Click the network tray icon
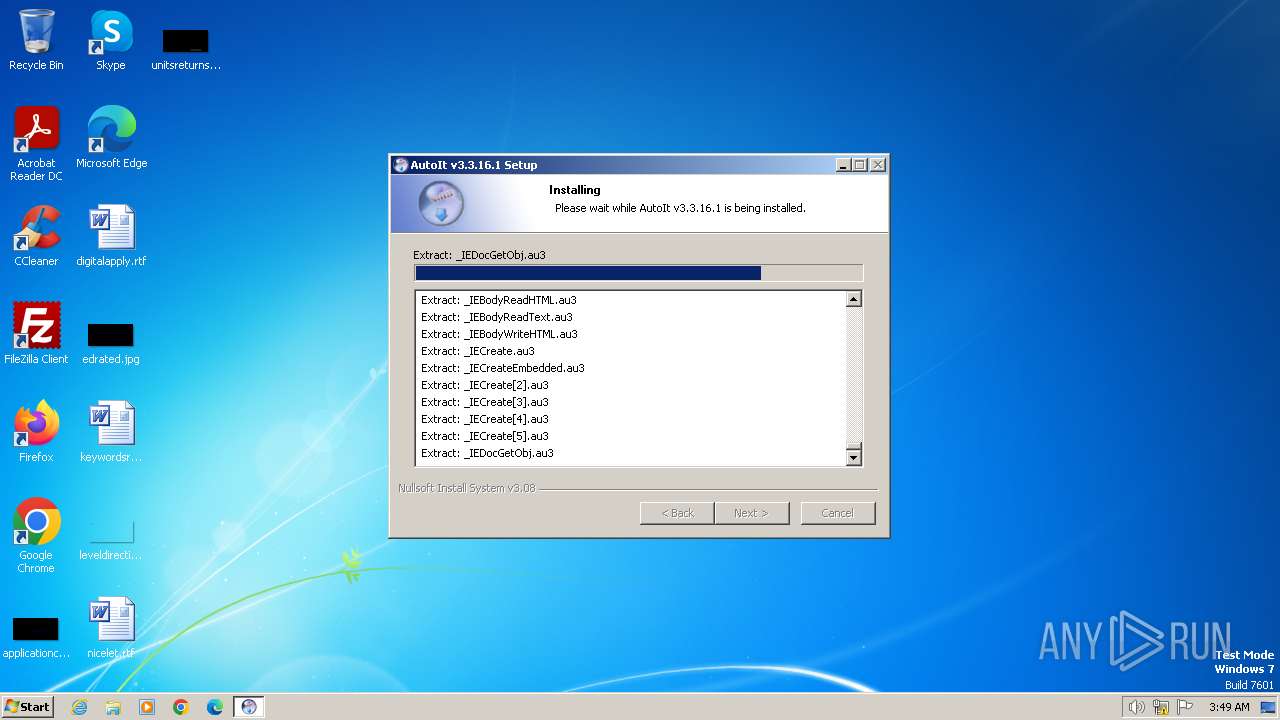This screenshot has width=1280, height=720. tap(1161, 707)
